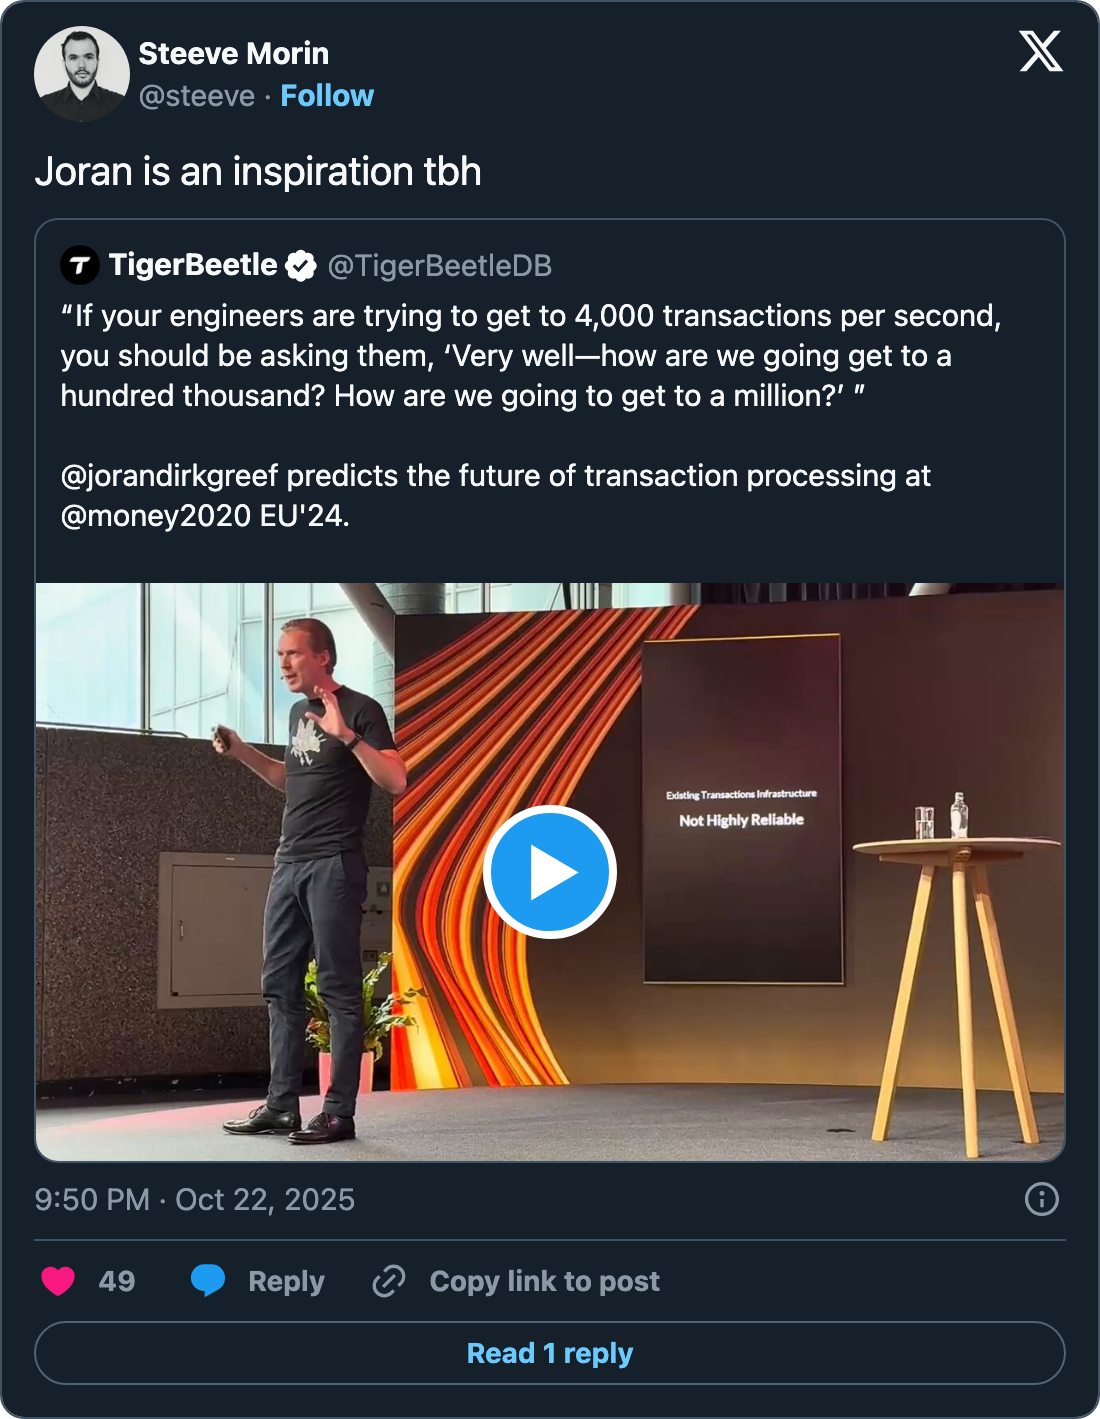The image size is (1100, 1419).
Task: Click the 49 likes count
Action: (117, 1281)
